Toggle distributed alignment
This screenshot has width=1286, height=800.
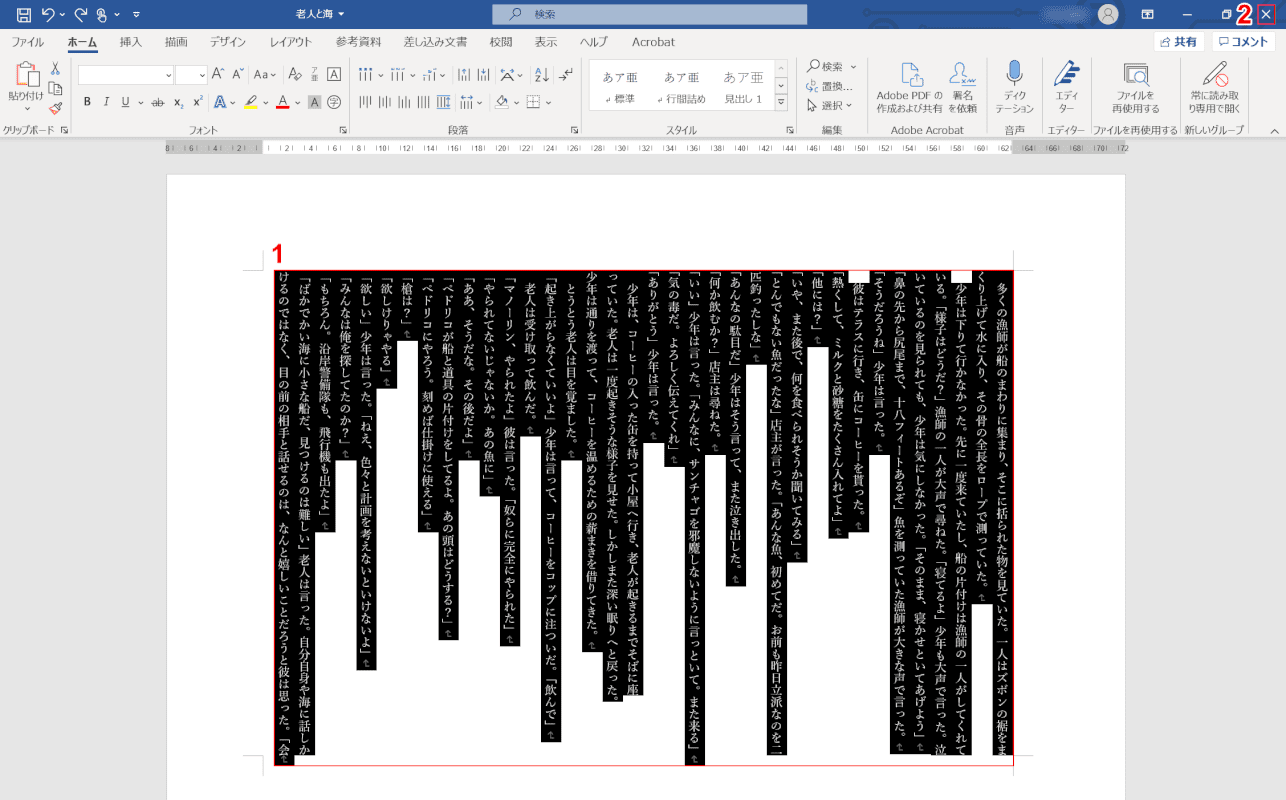(x=443, y=102)
